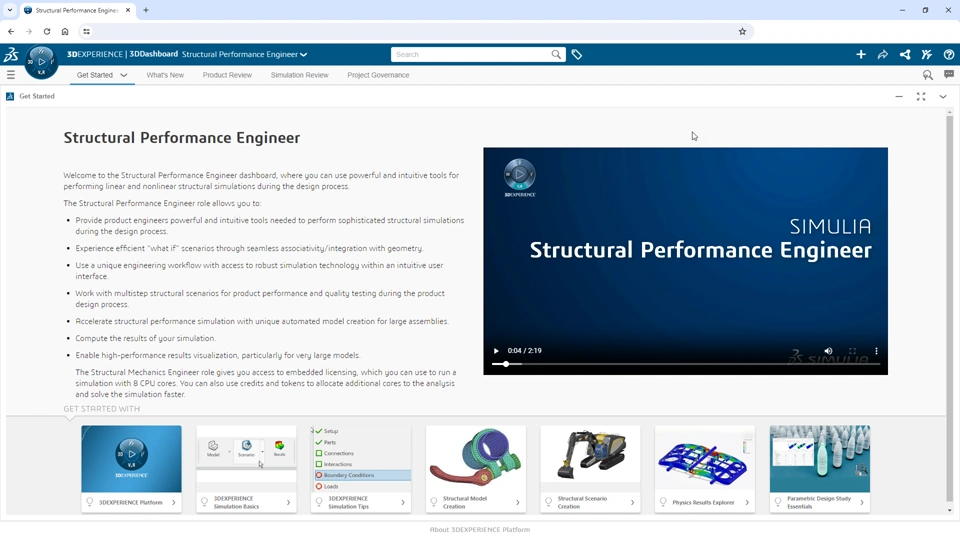
Task: Reload the browser page
Action: click(47, 31)
